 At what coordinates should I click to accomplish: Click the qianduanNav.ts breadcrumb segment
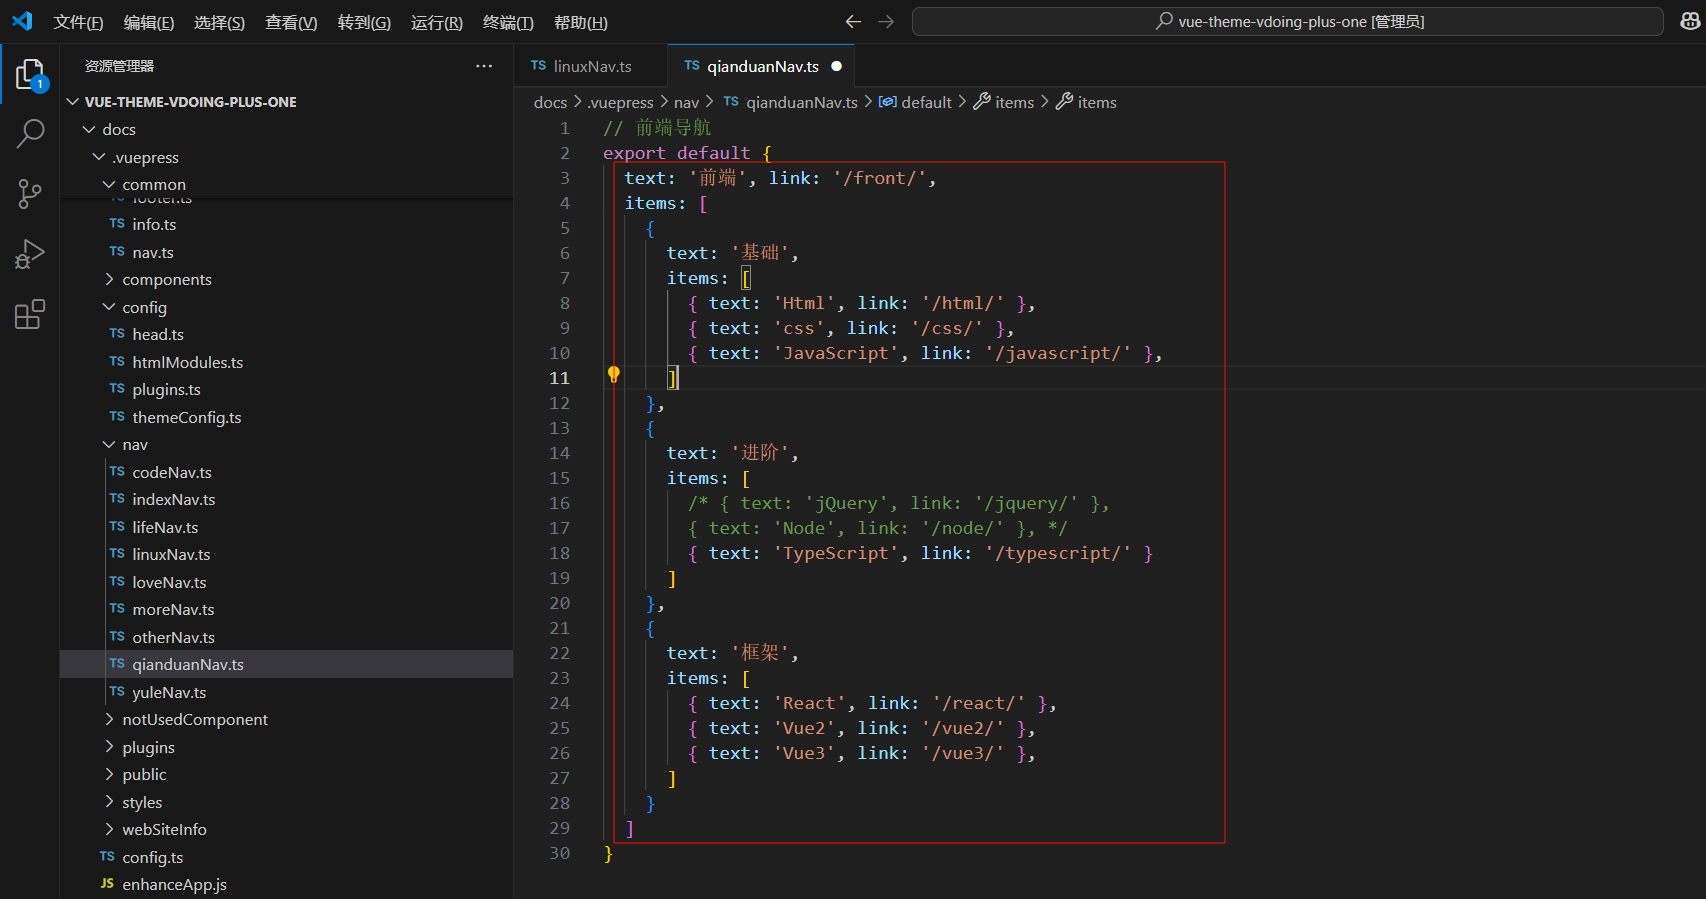(790, 102)
